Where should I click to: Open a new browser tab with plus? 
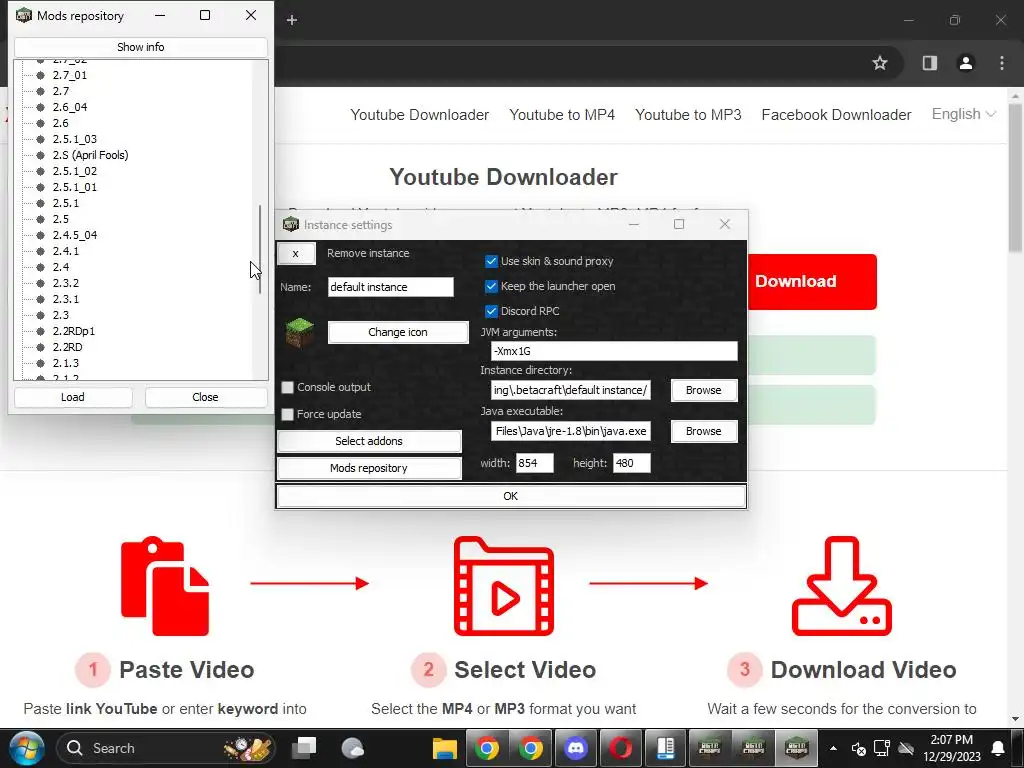[x=292, y=20]
